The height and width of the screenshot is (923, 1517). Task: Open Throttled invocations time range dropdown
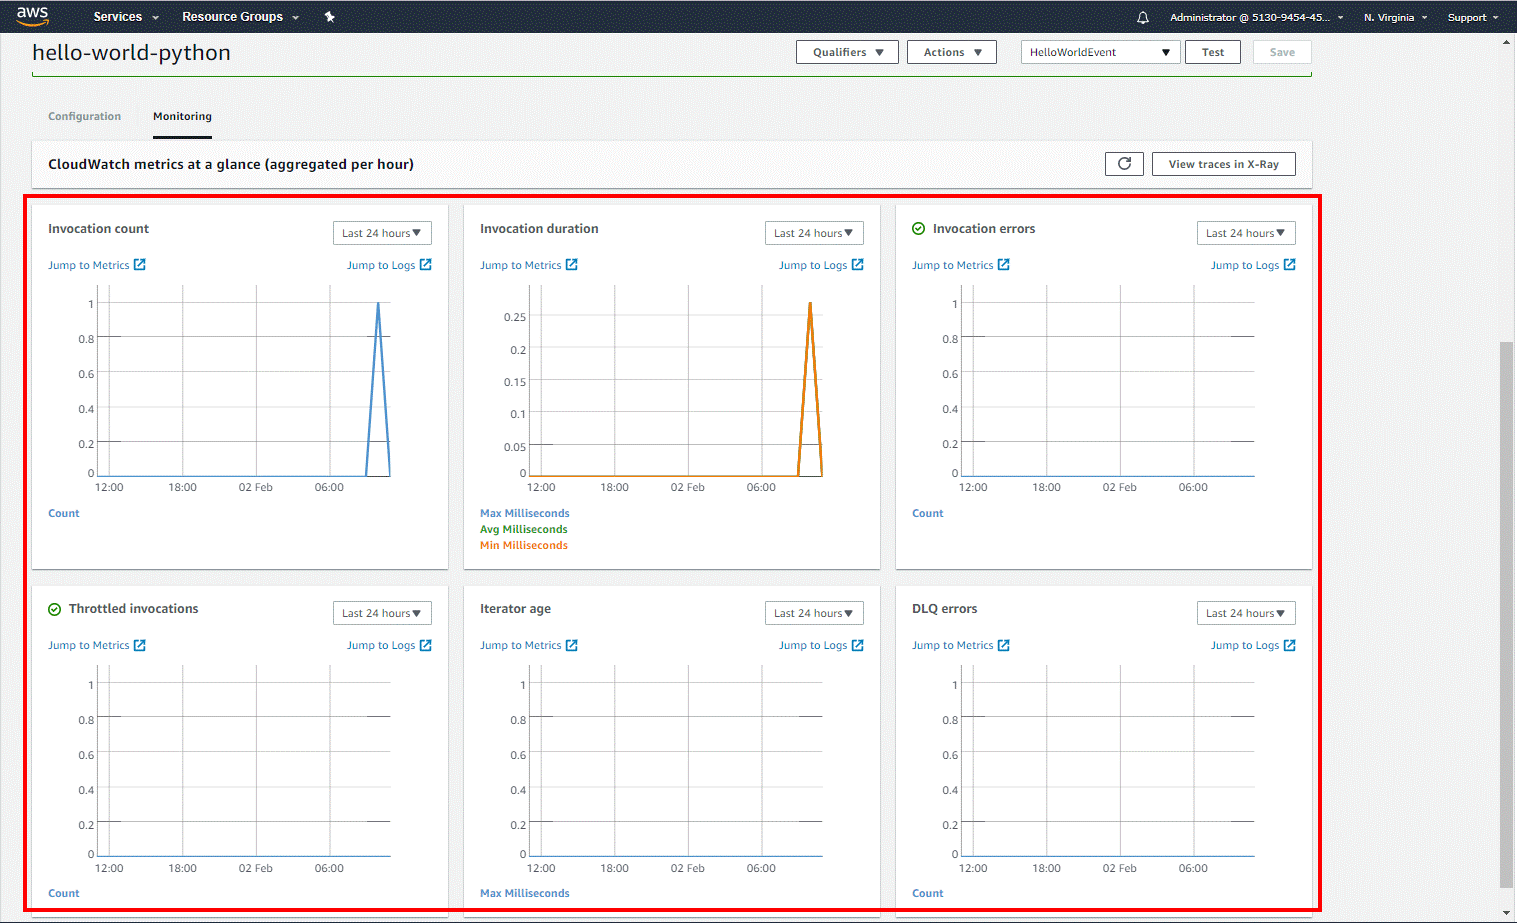pyautogui.click(x=382, y=613)
